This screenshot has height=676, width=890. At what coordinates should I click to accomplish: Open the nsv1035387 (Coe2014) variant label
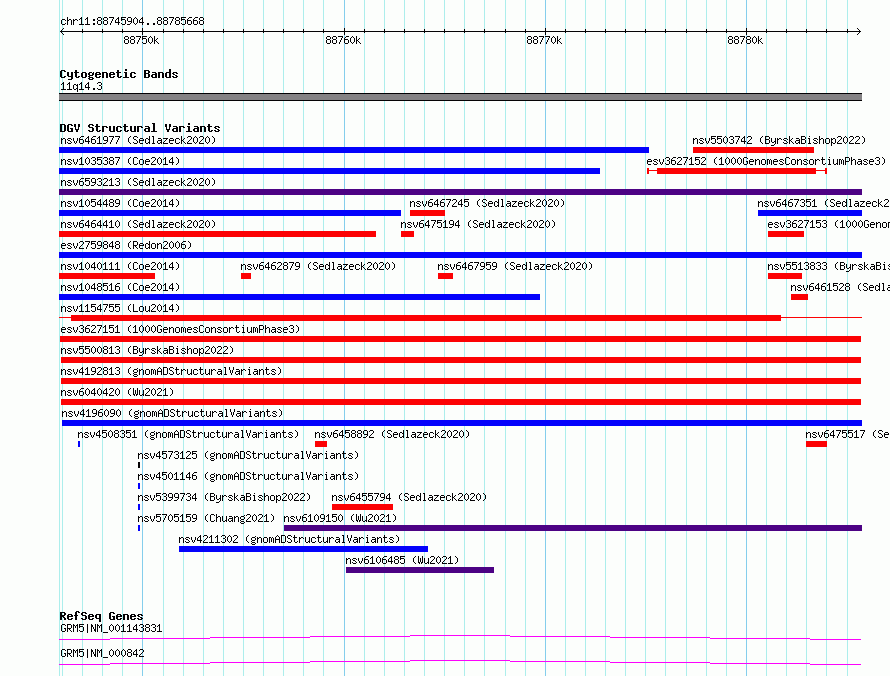click(120, 161)
